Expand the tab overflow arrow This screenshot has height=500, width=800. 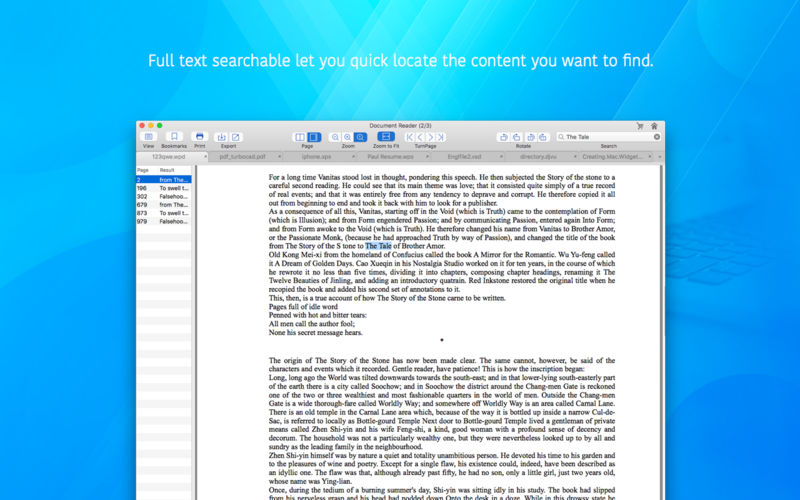[x=660, y=157]
